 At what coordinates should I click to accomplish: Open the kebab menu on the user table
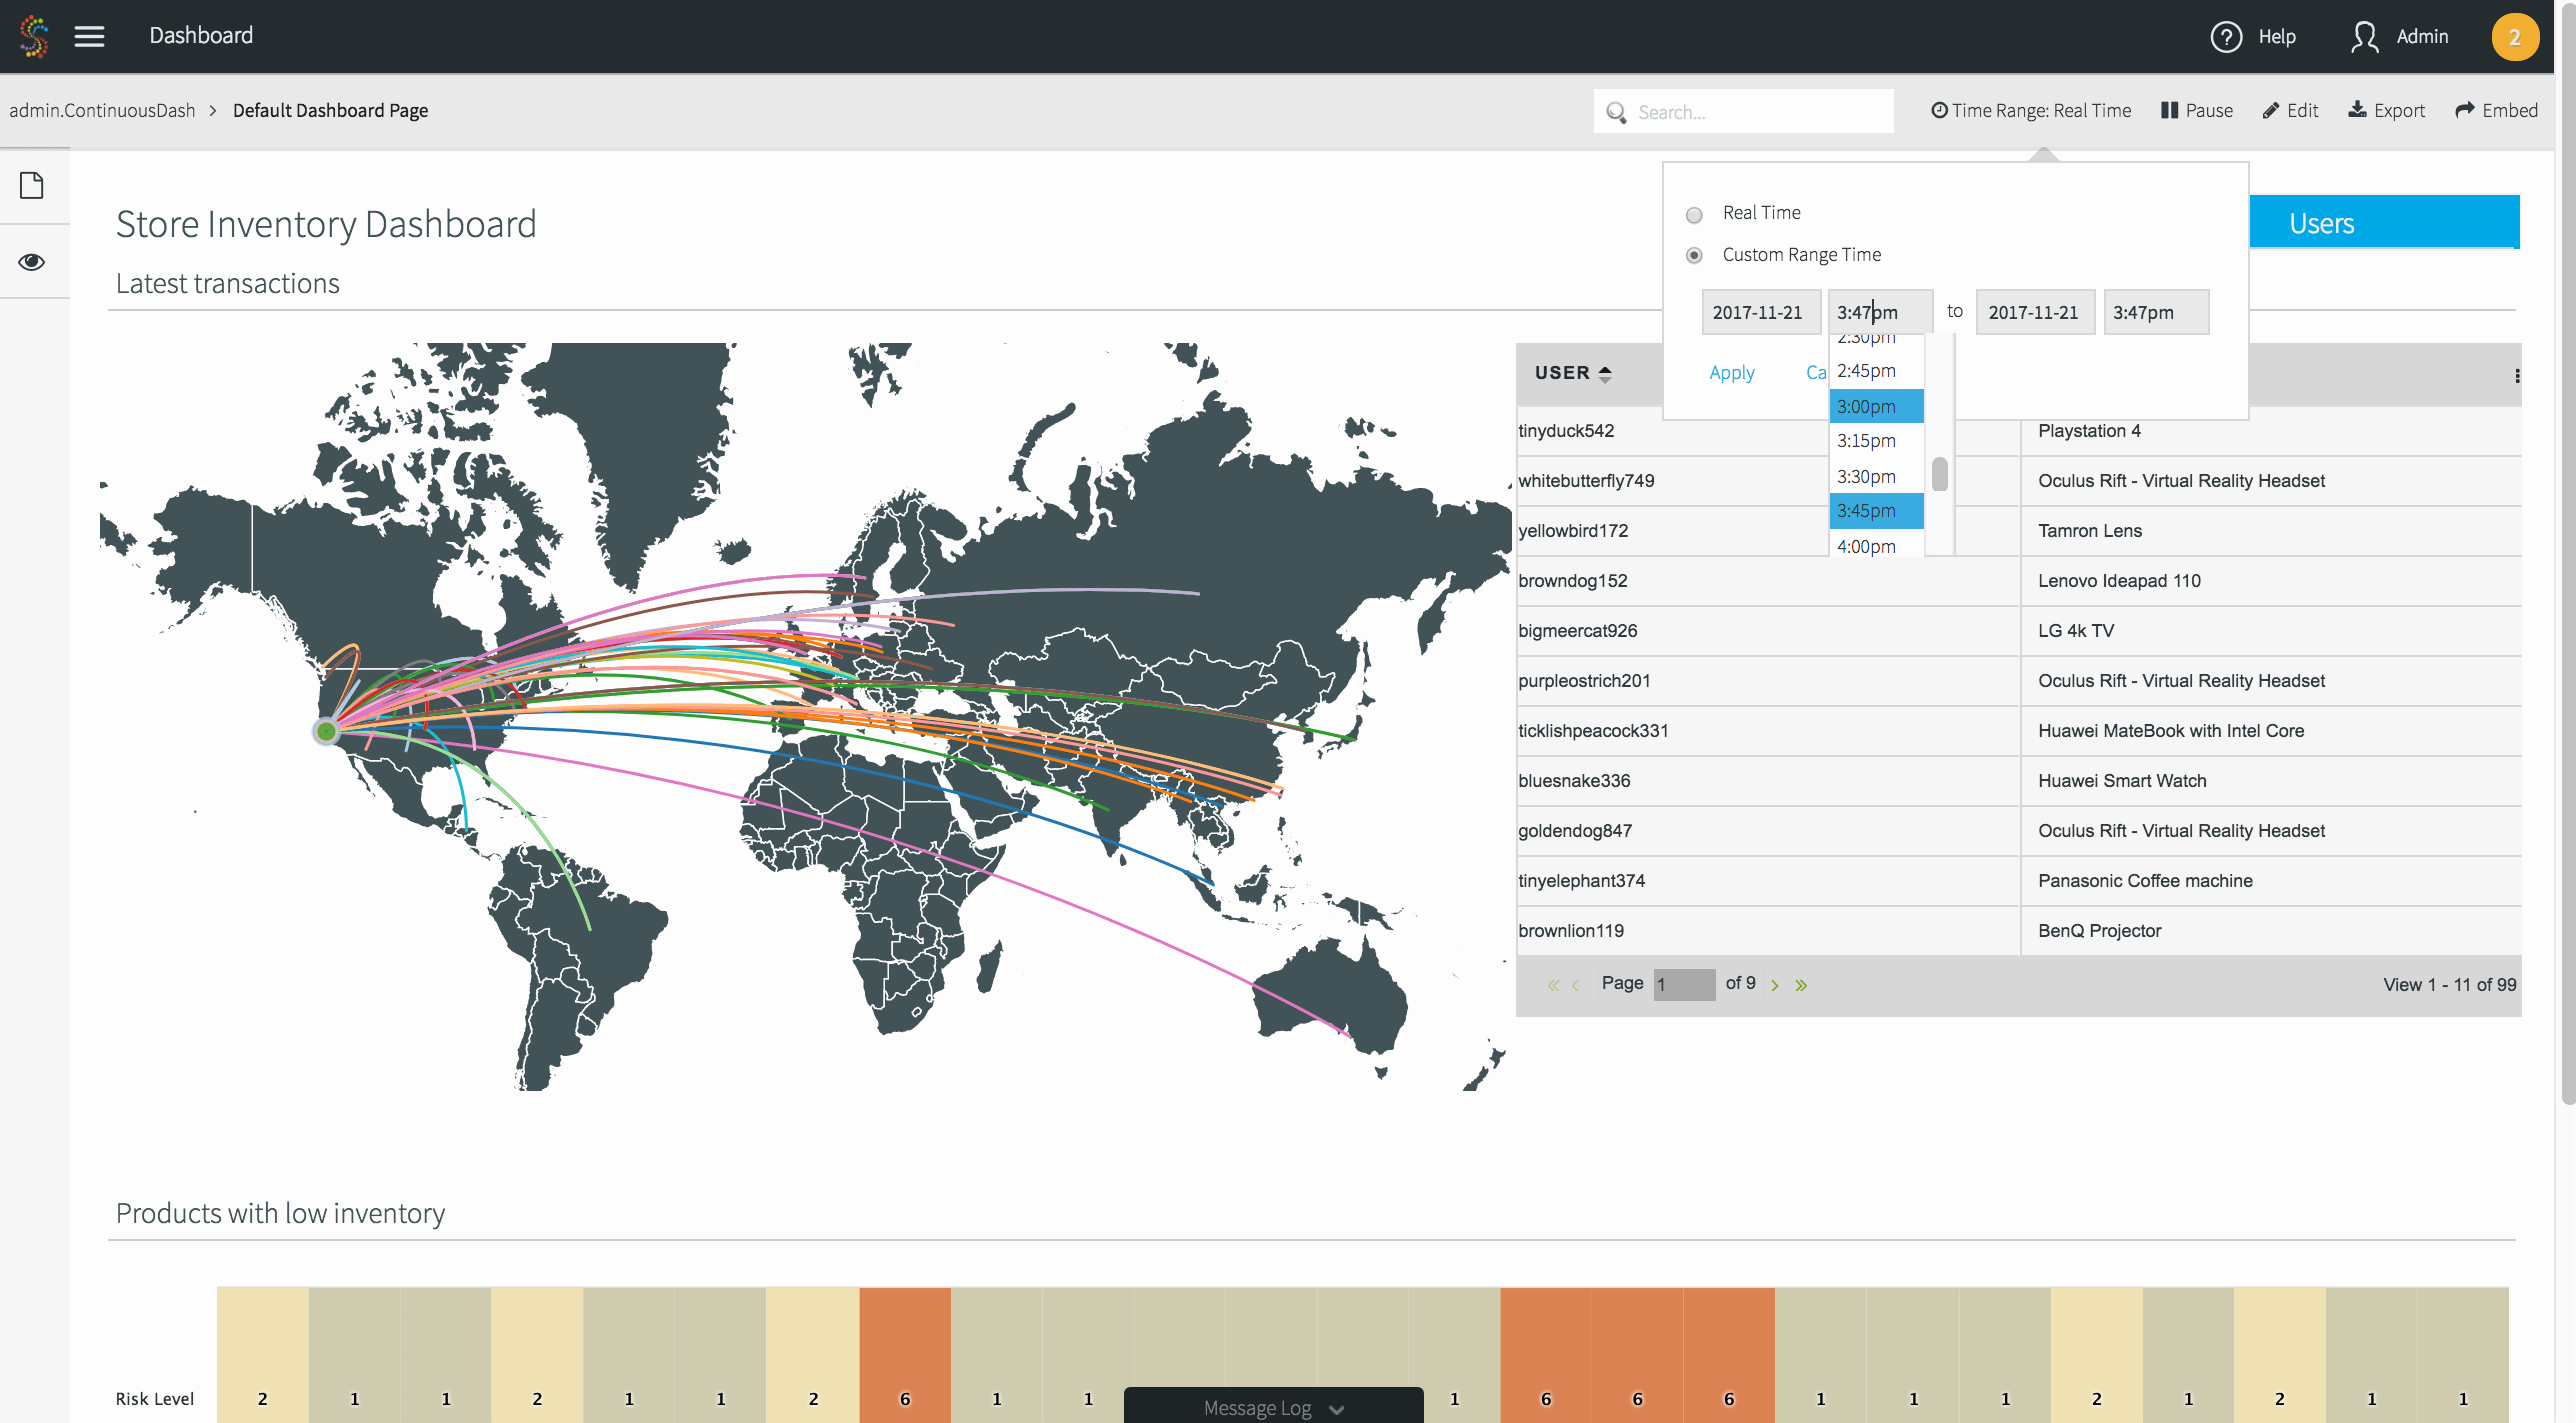click(x=2517, y=374)
